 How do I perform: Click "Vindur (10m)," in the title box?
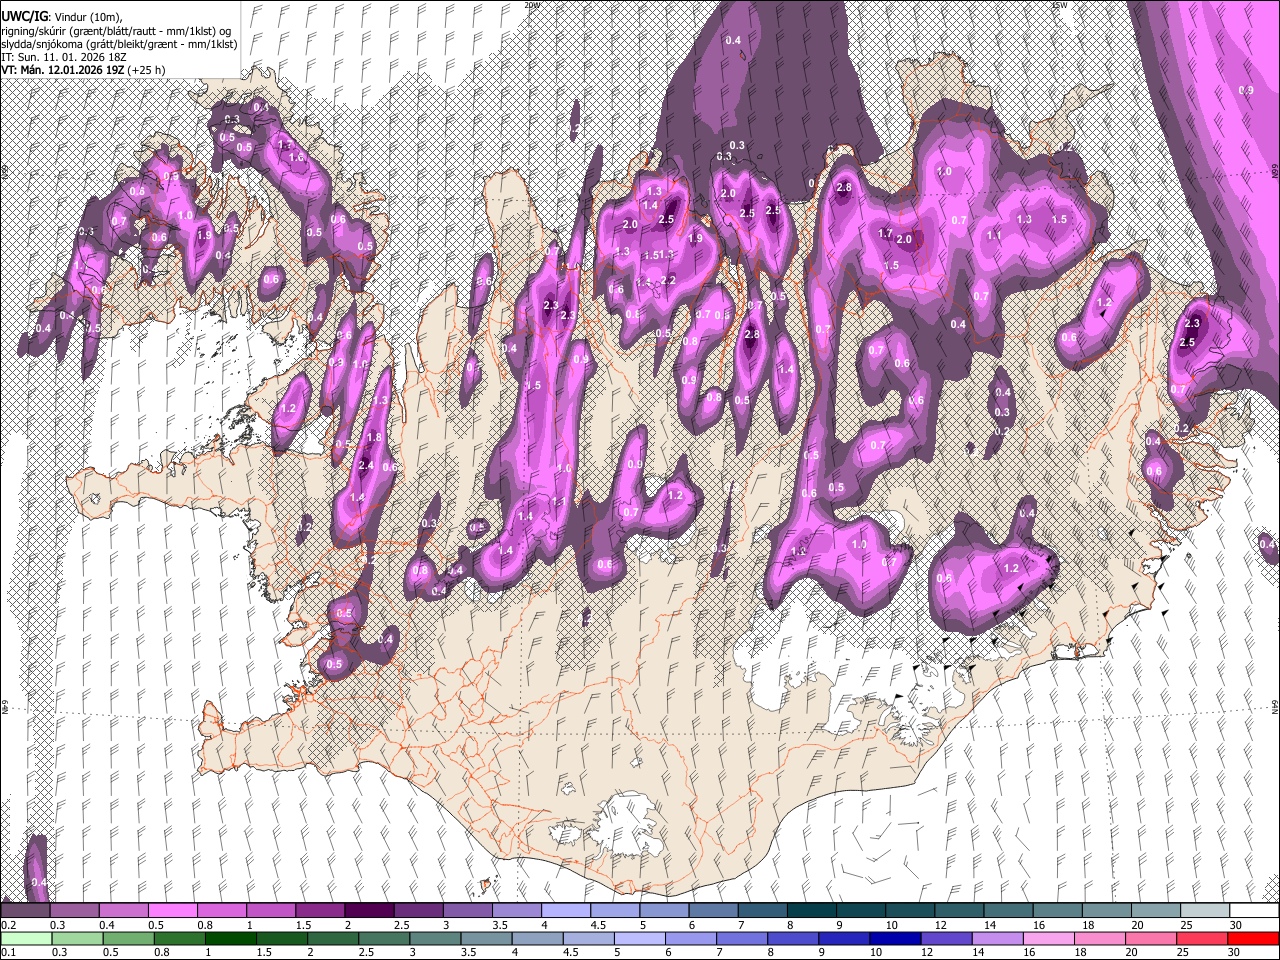pos(87,16)
